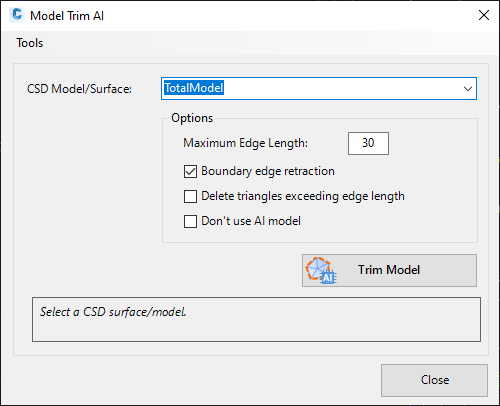Click the Delete triangles exceeding edge length label
500x406 pixels.
[303, 196]
